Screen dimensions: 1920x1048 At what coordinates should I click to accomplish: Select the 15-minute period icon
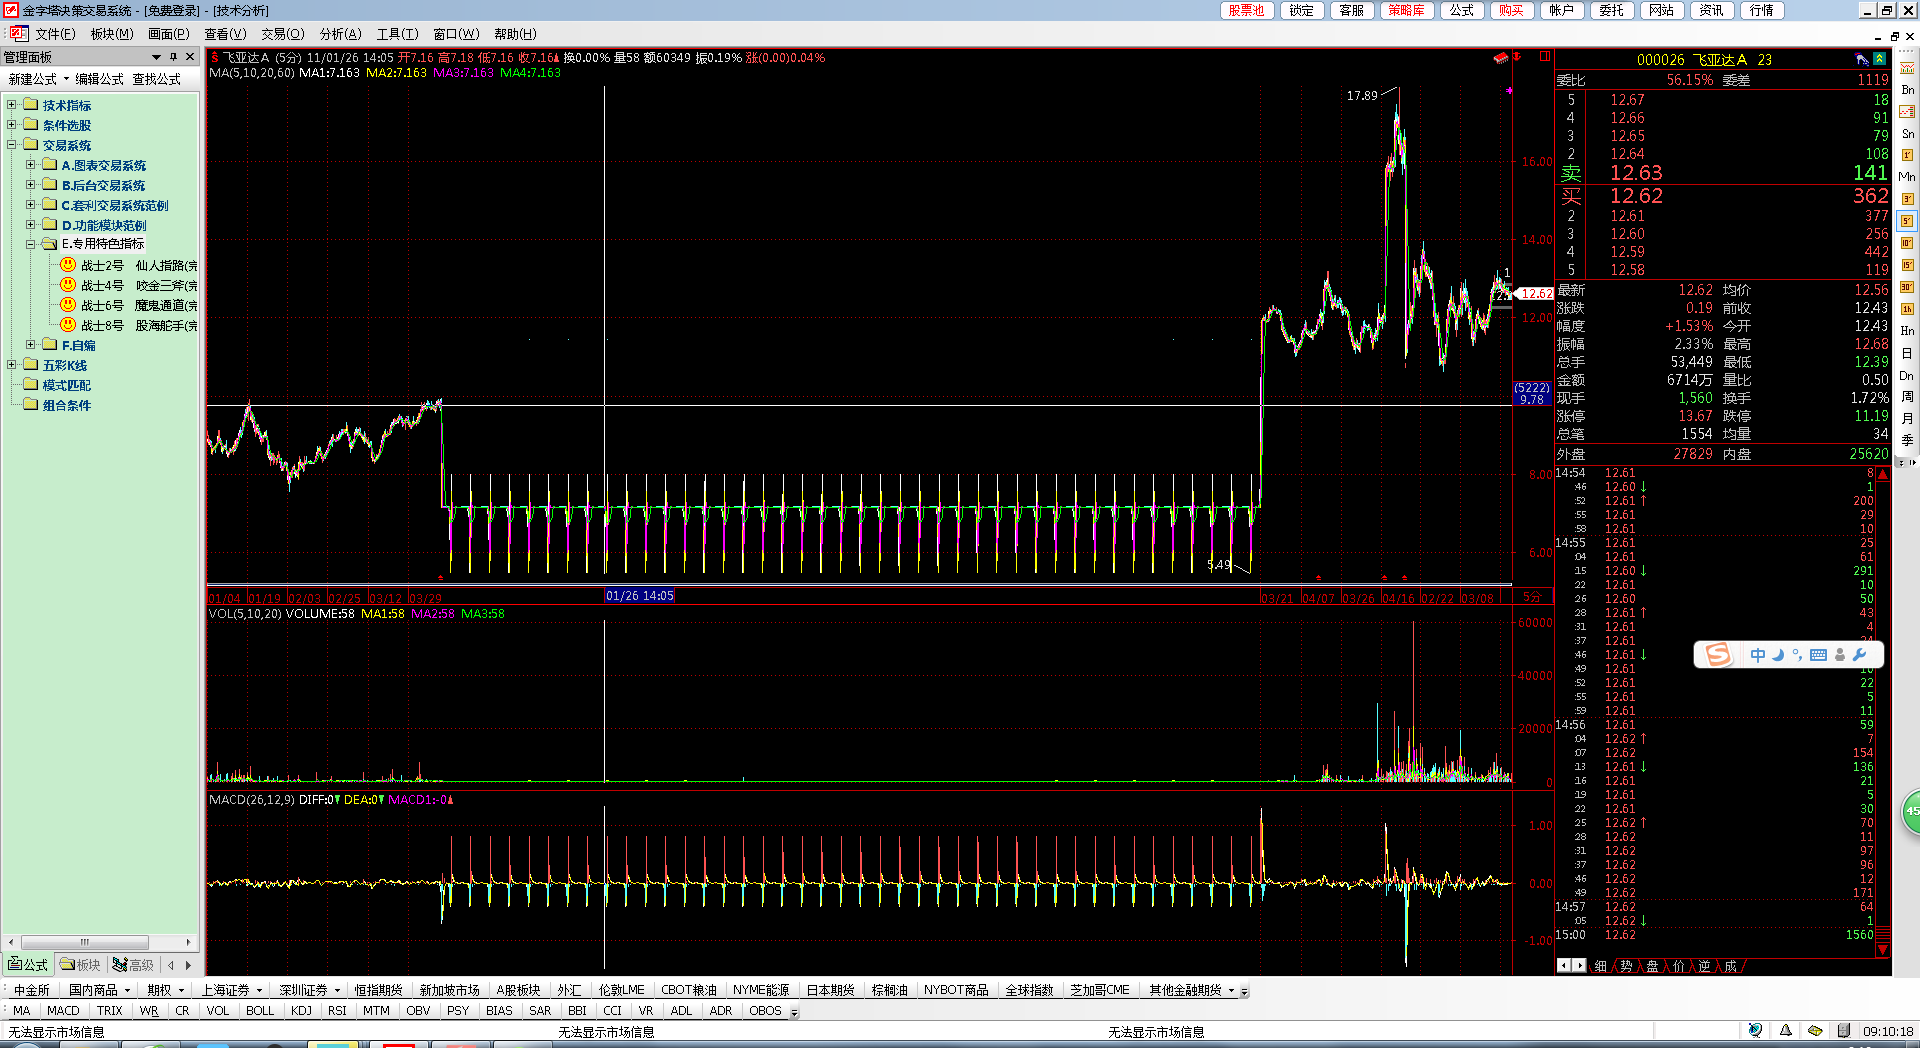click(1907, 265)
